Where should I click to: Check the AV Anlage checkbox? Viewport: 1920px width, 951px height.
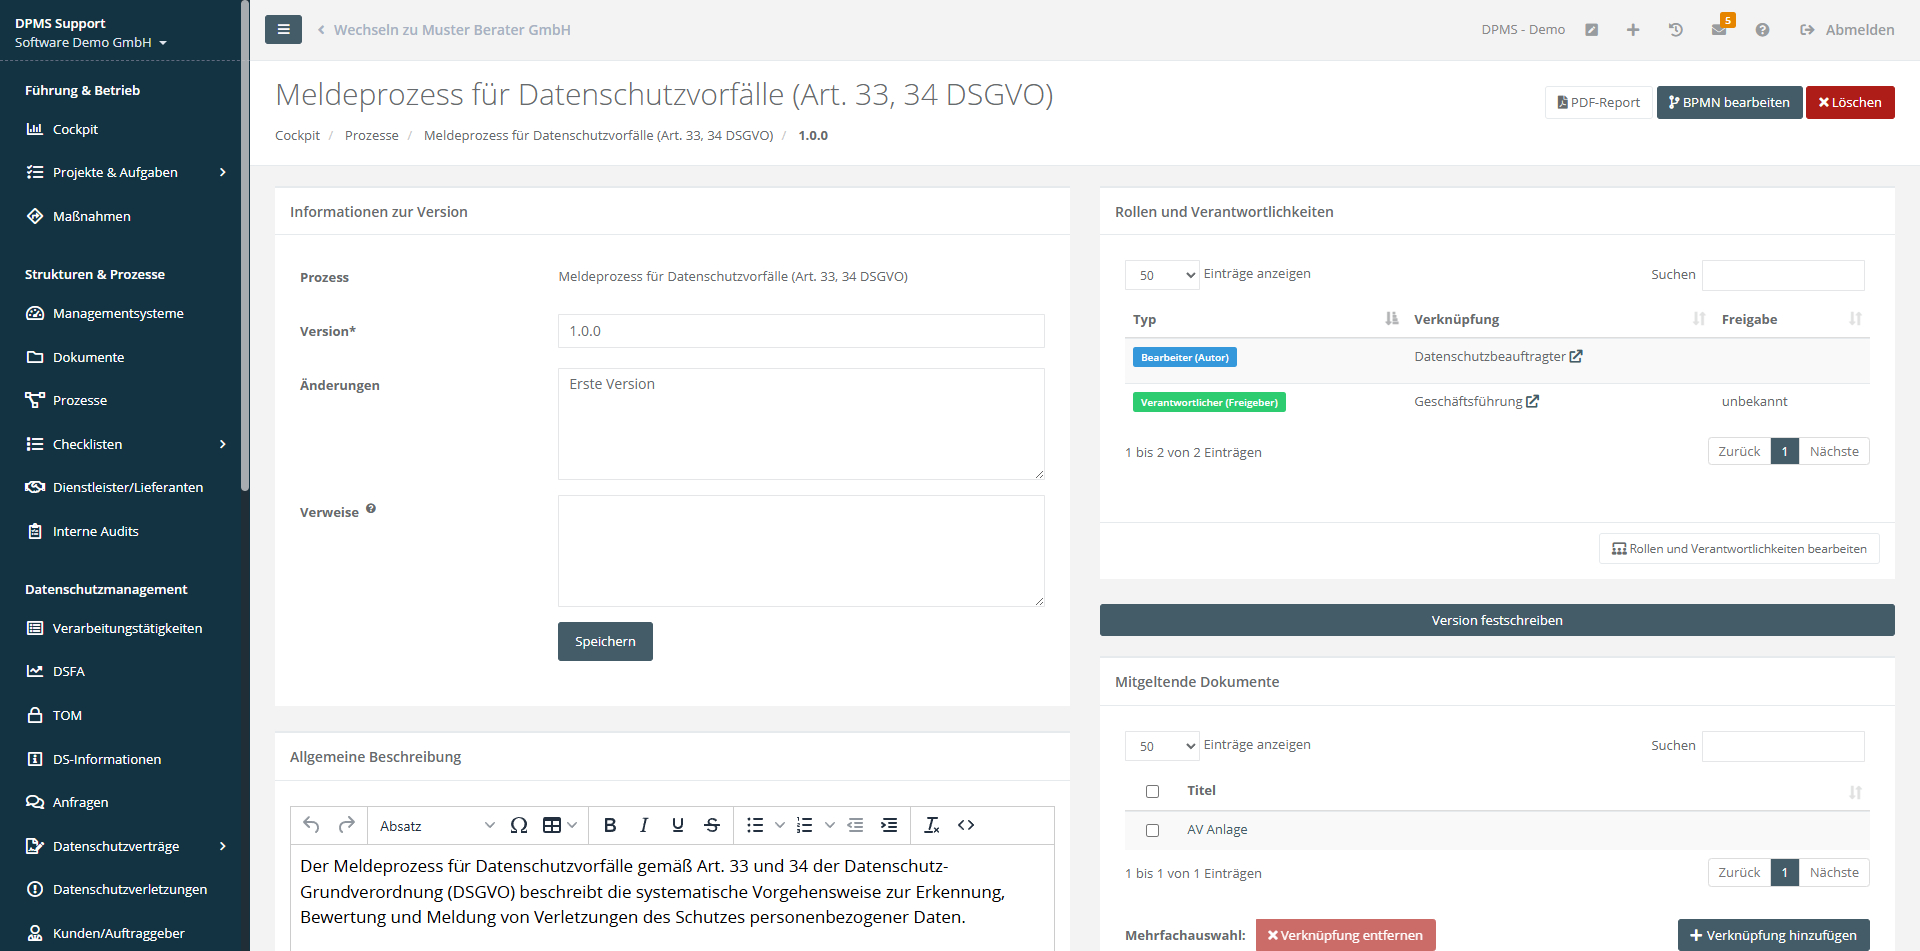point(1152,830)
